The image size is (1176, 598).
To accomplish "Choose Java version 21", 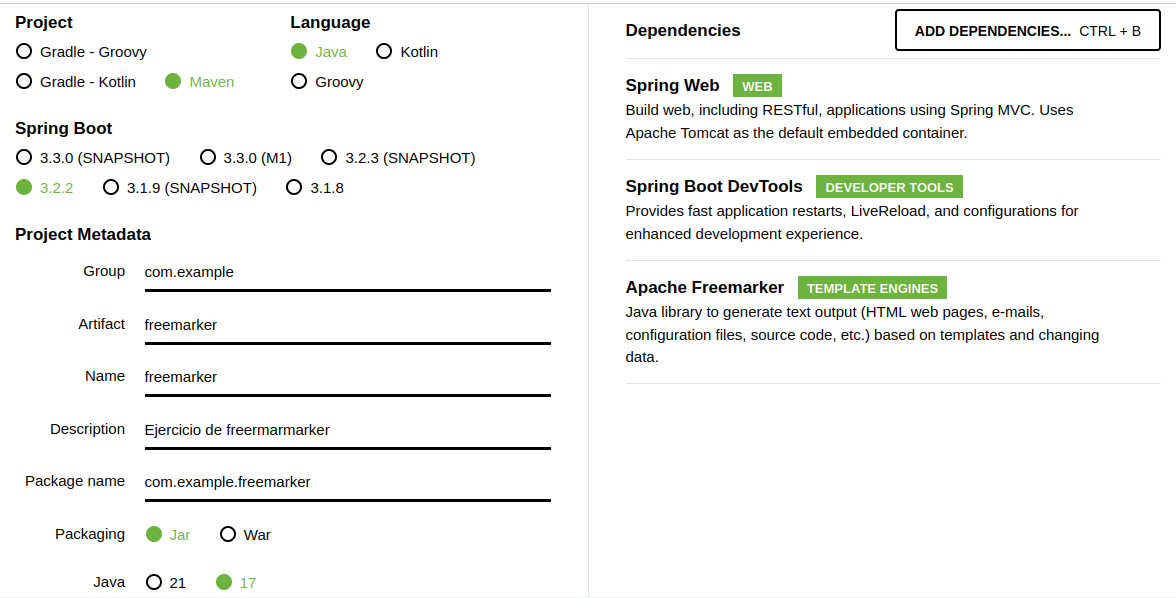I will click(x=166, y=582).
